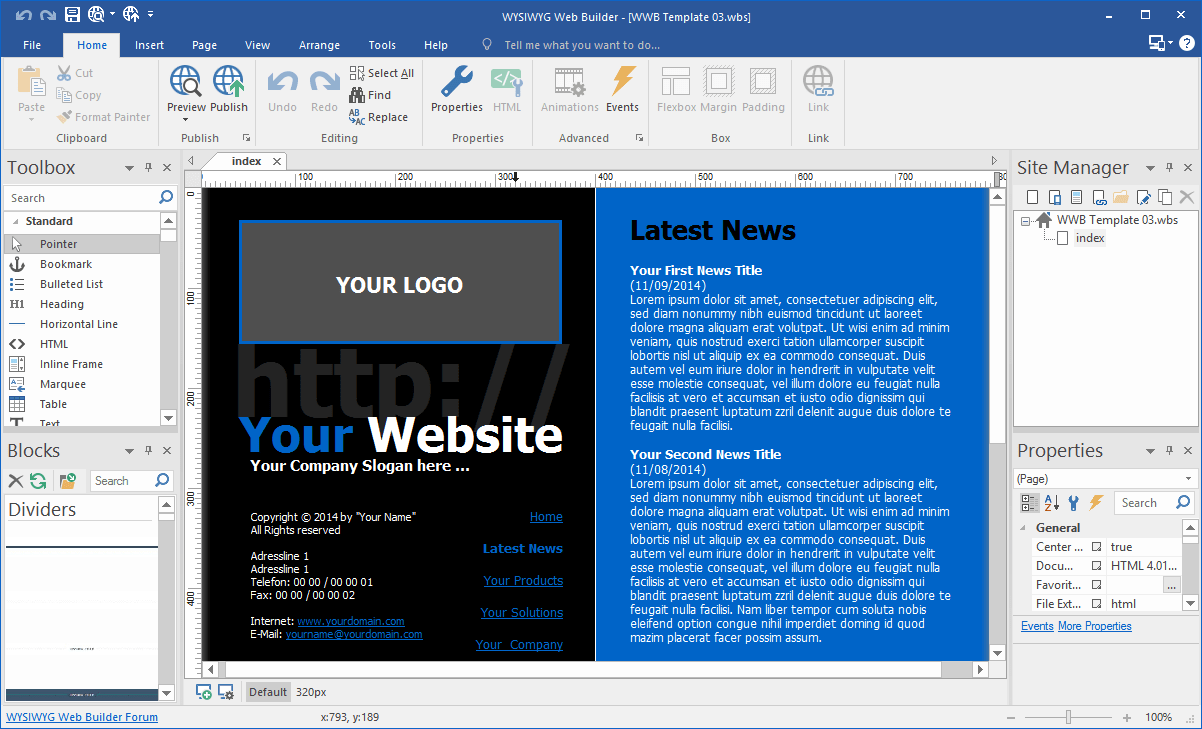
Task: Switch to the Insert ribbon tab
Action: (150, 45)
